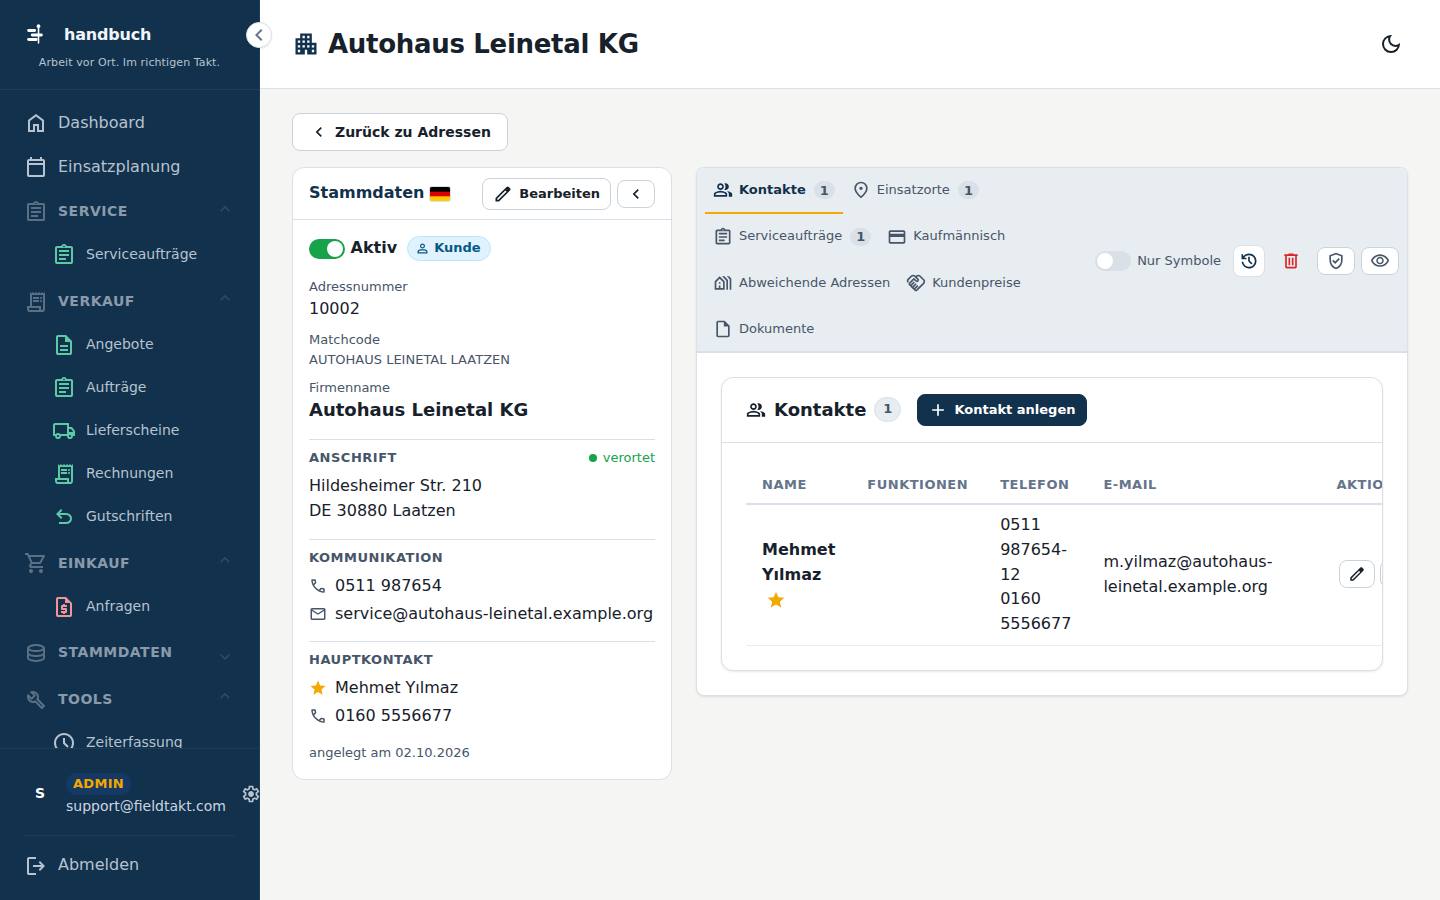The image size is (1440, 900).
Task: Toggle the Aktiv switch off
Action: [x=327, y=248]
